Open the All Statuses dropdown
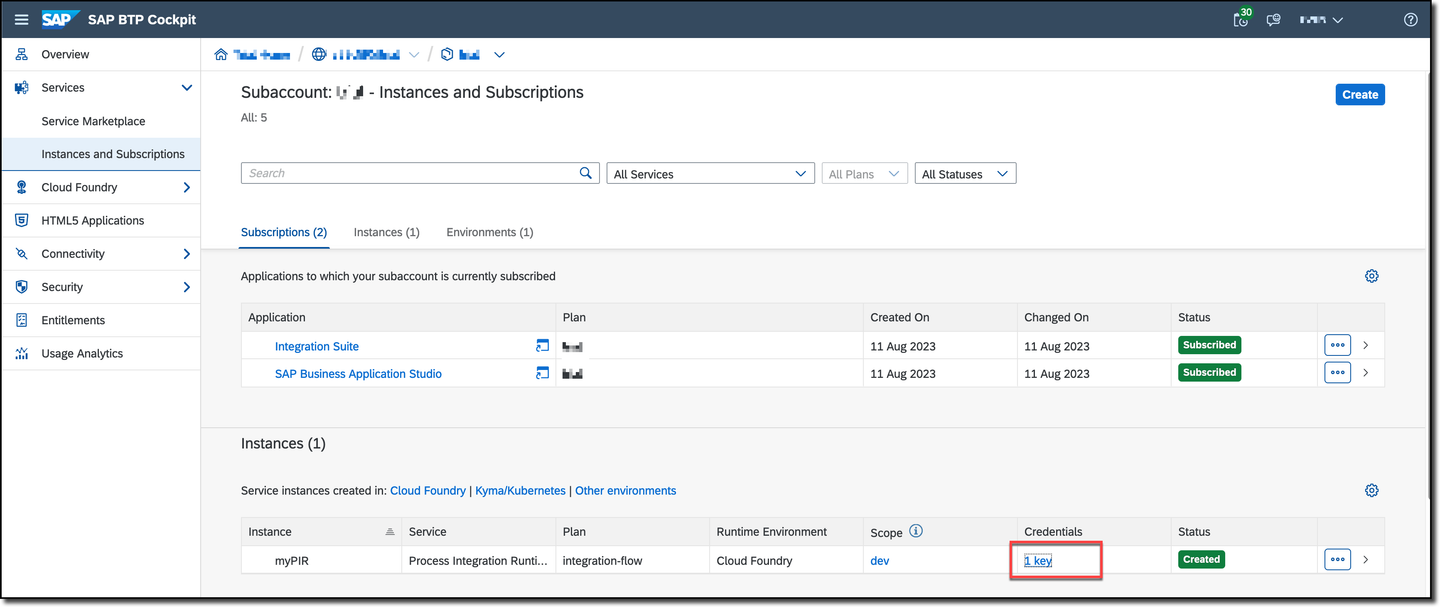This screenshot has width=1440, height=607. click(x=966, y=174)
